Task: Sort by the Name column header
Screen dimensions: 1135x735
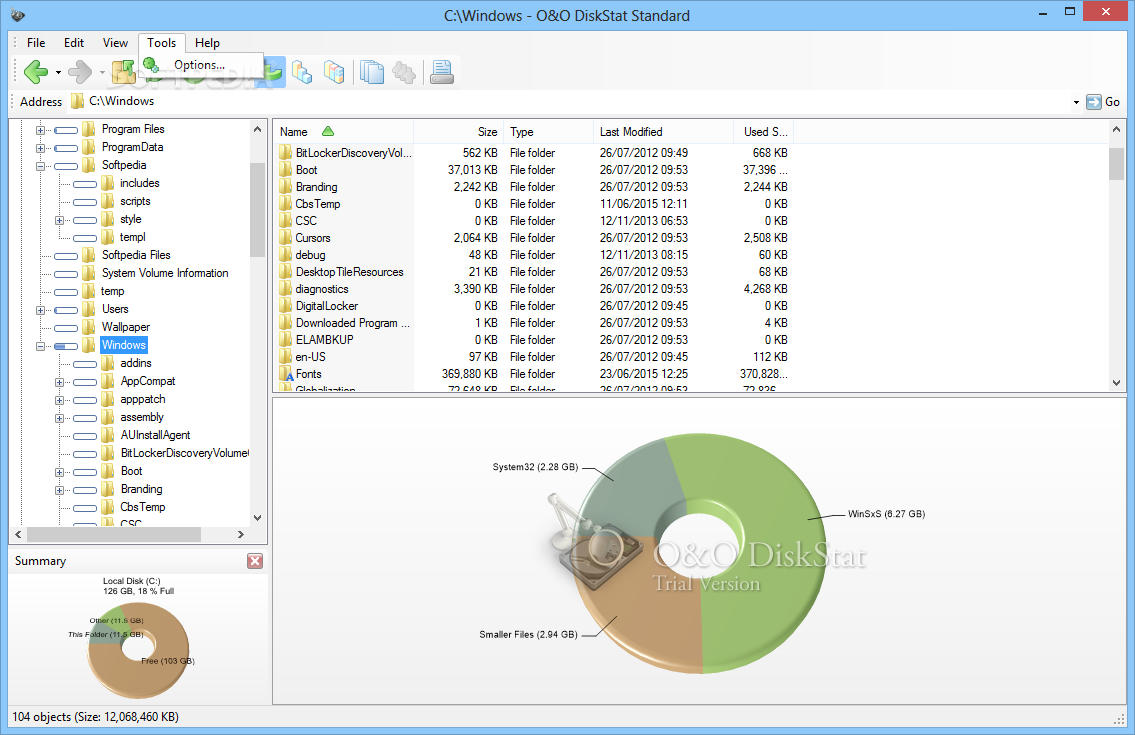Action: click(343, 132)
